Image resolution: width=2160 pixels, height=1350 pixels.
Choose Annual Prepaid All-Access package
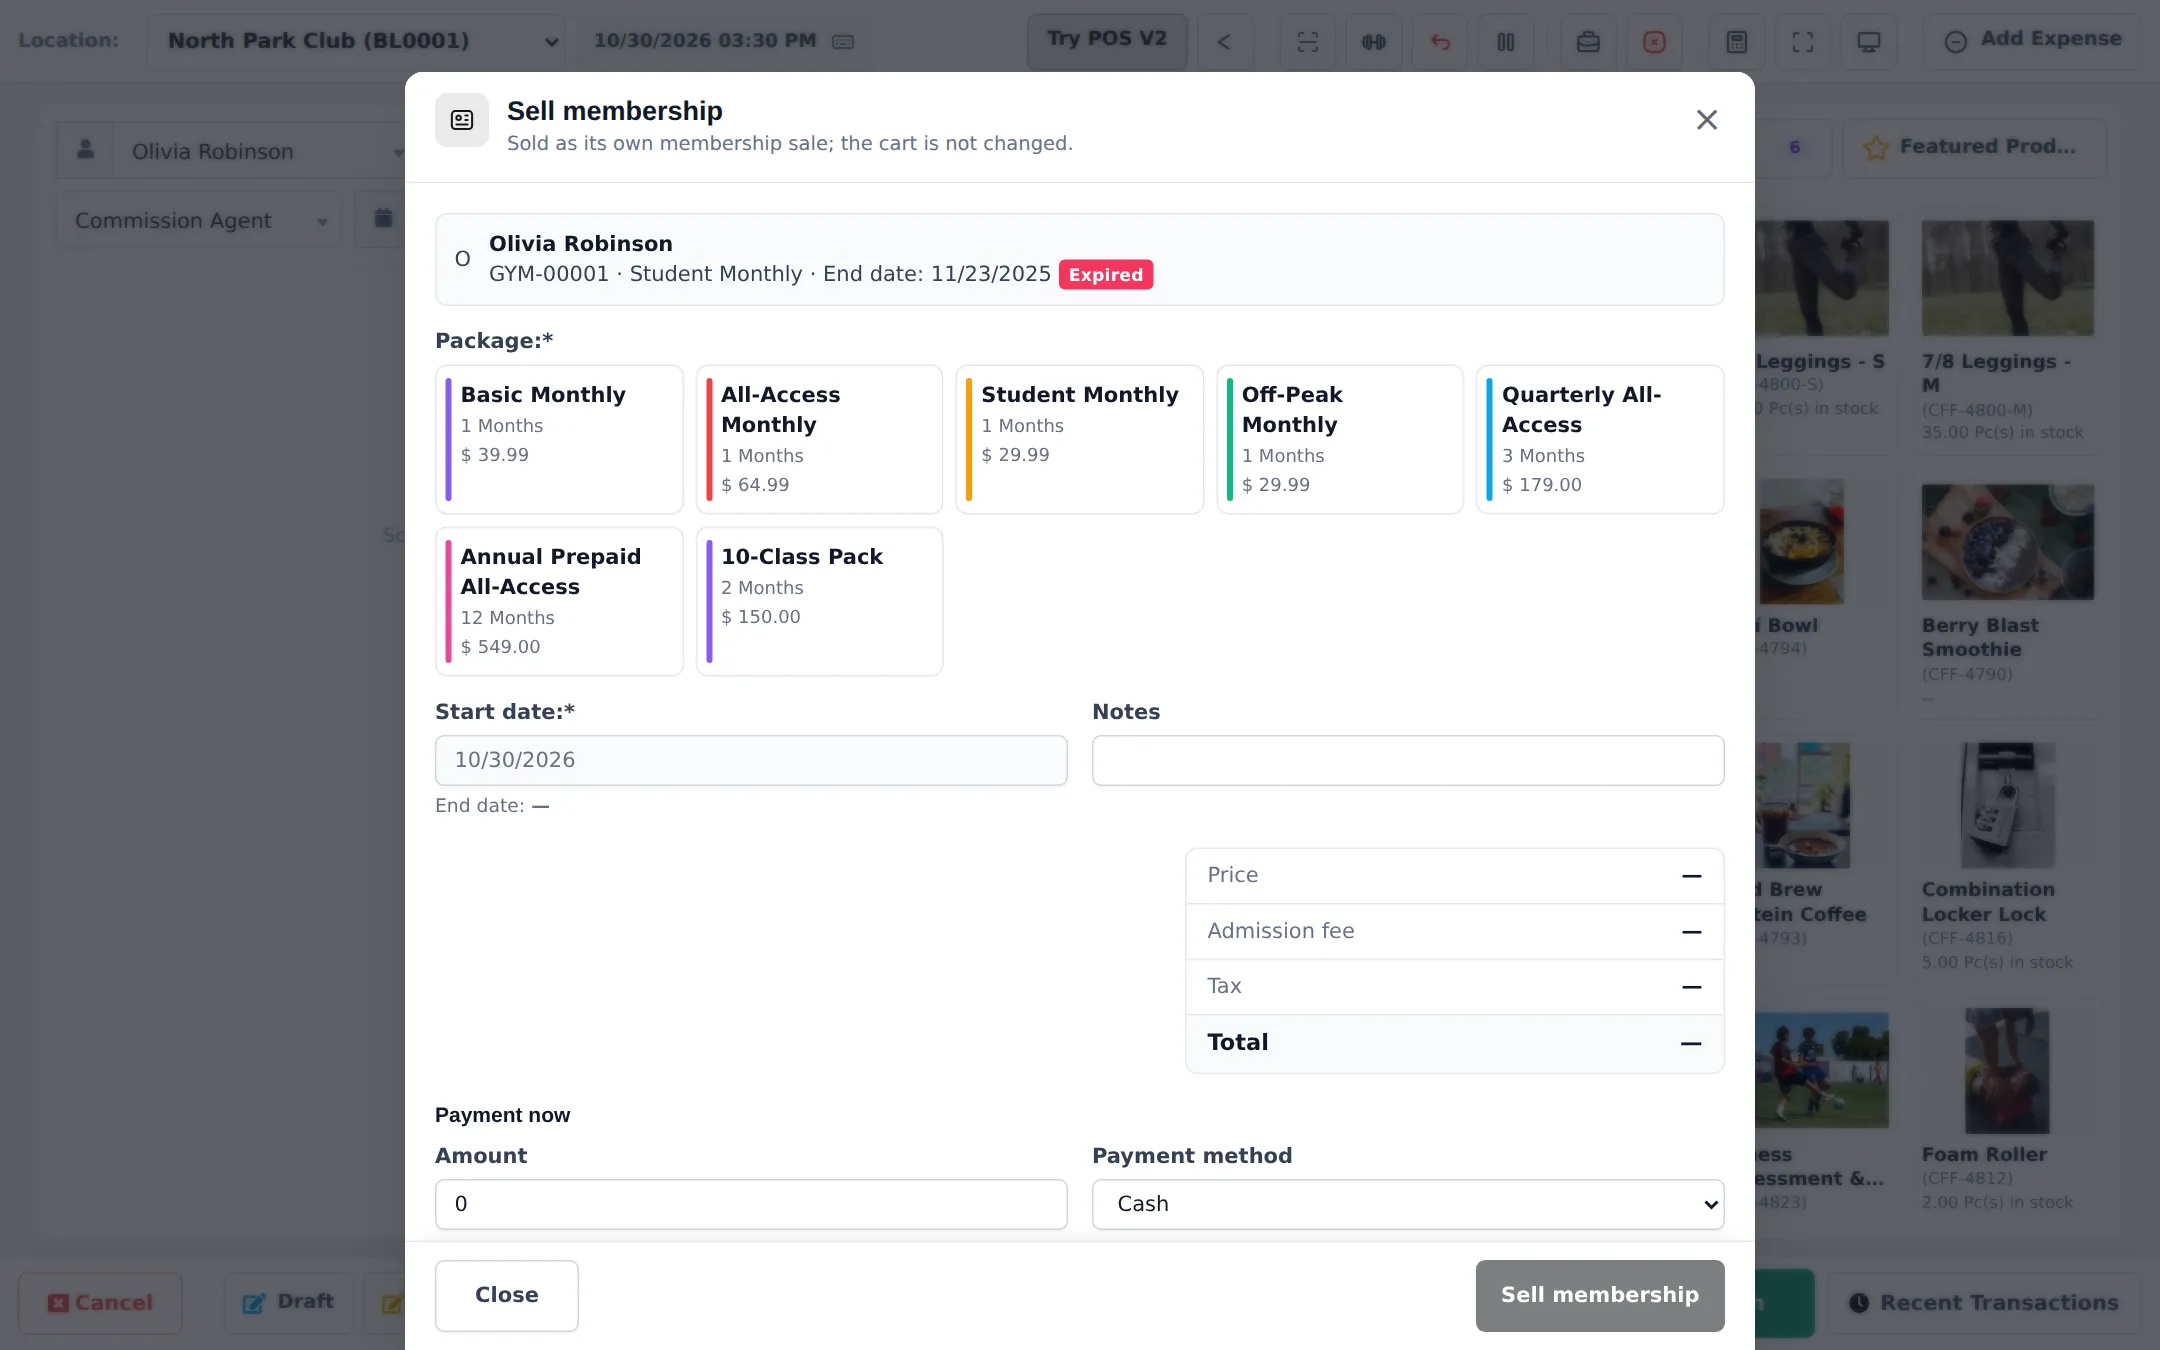[x=559, y=601]
